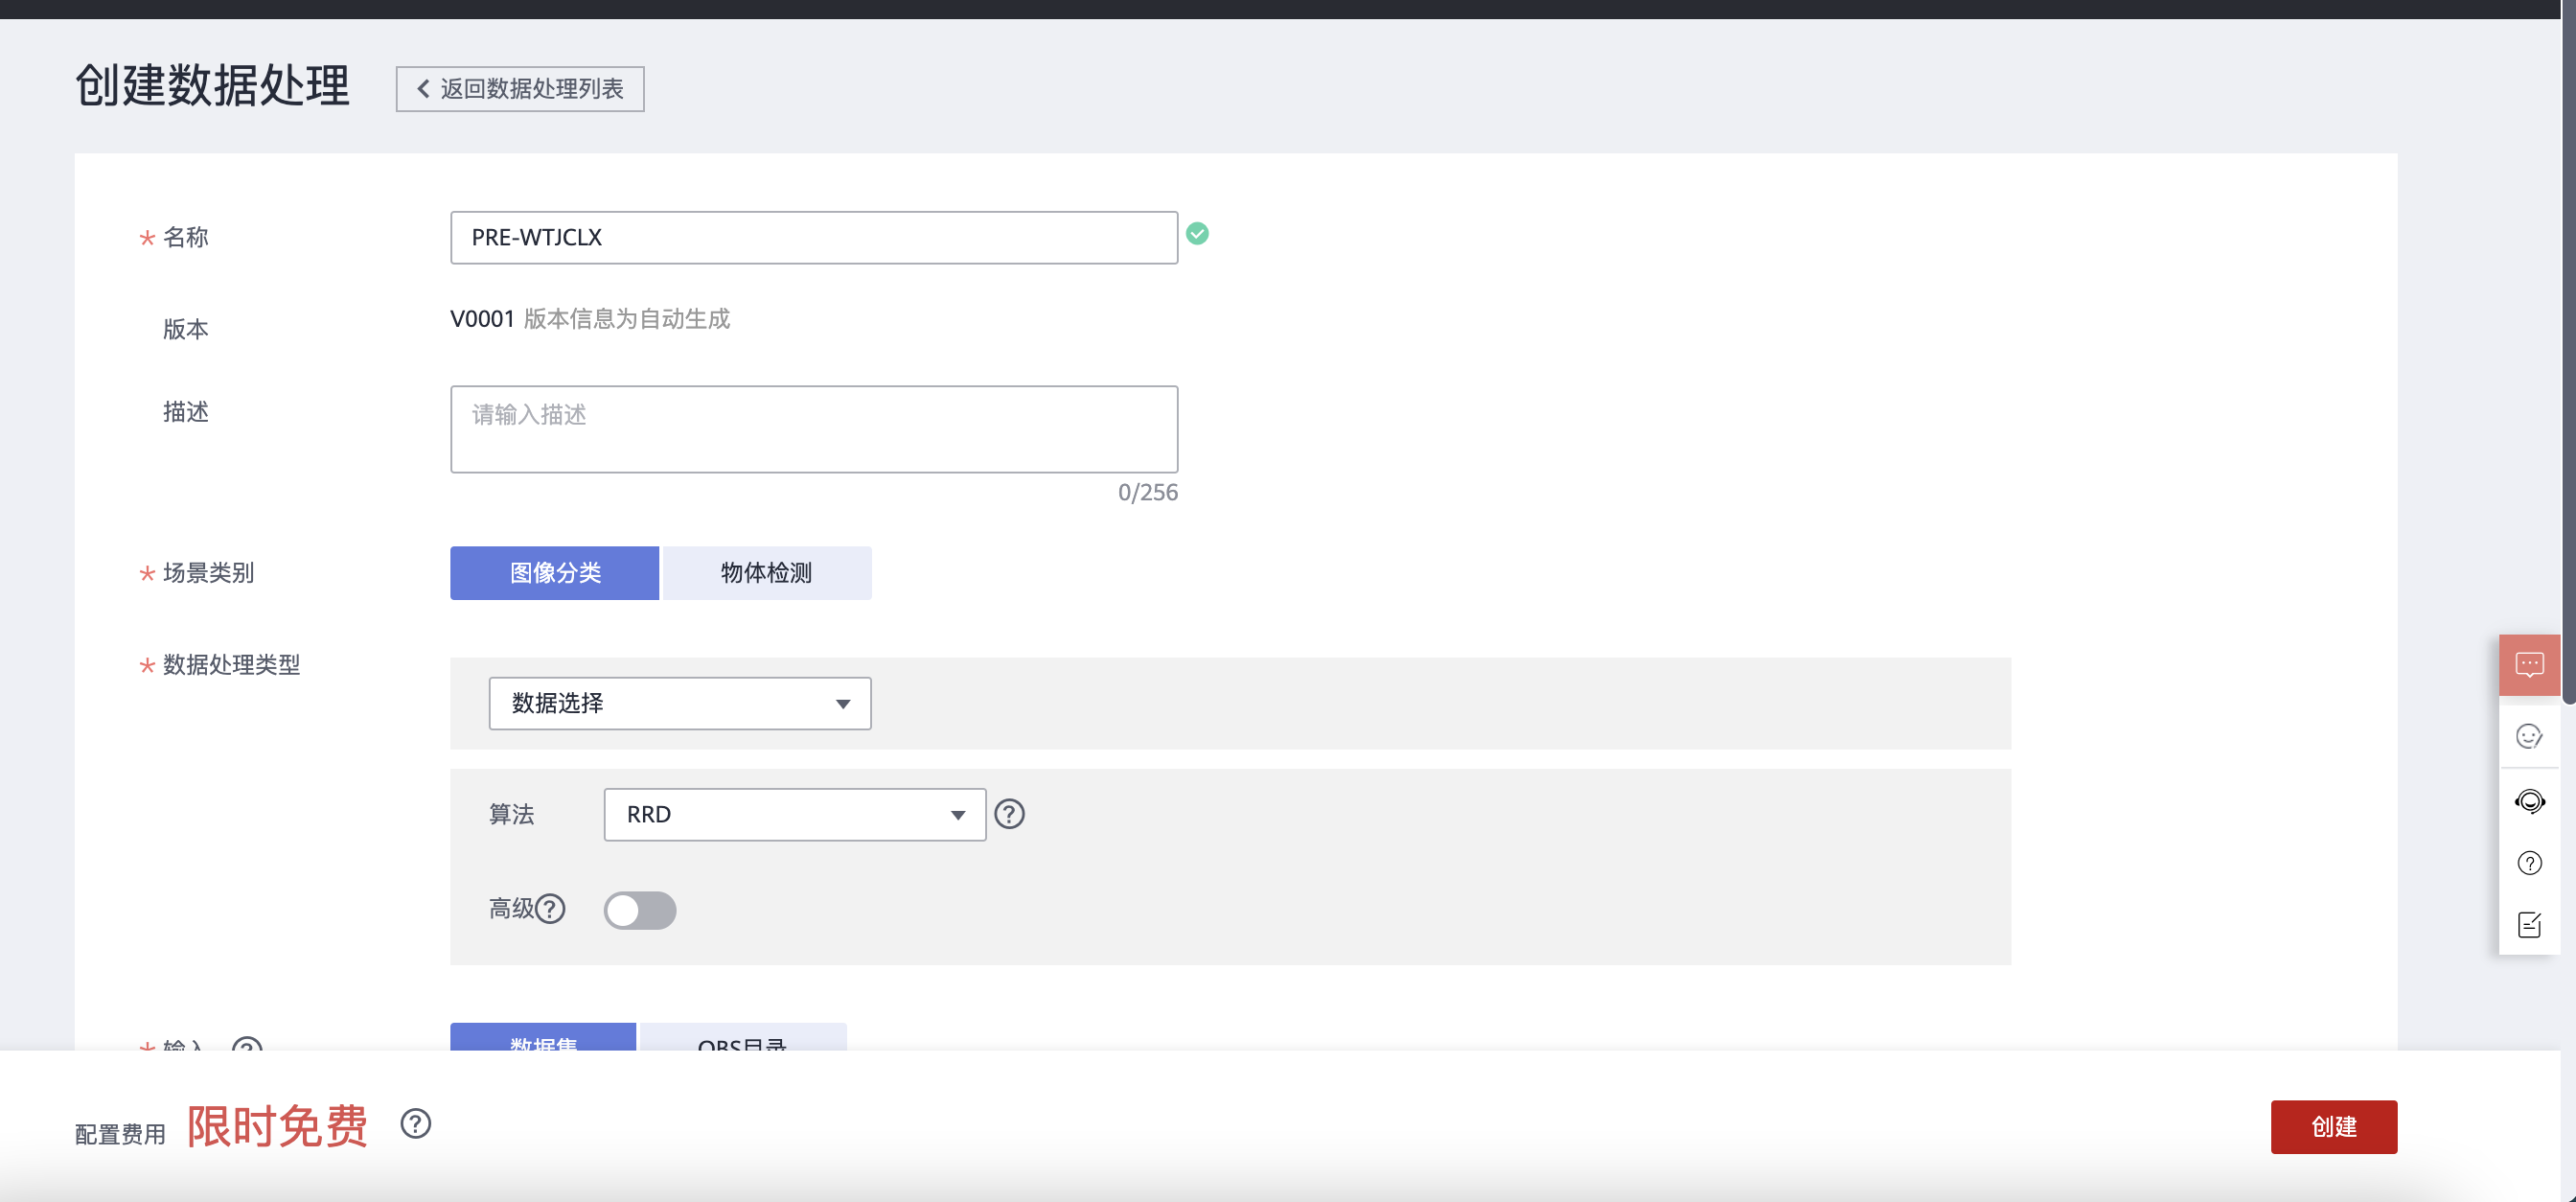Click the 限时免费 price text
Screen dimensions: 2576x1202
277,1127
